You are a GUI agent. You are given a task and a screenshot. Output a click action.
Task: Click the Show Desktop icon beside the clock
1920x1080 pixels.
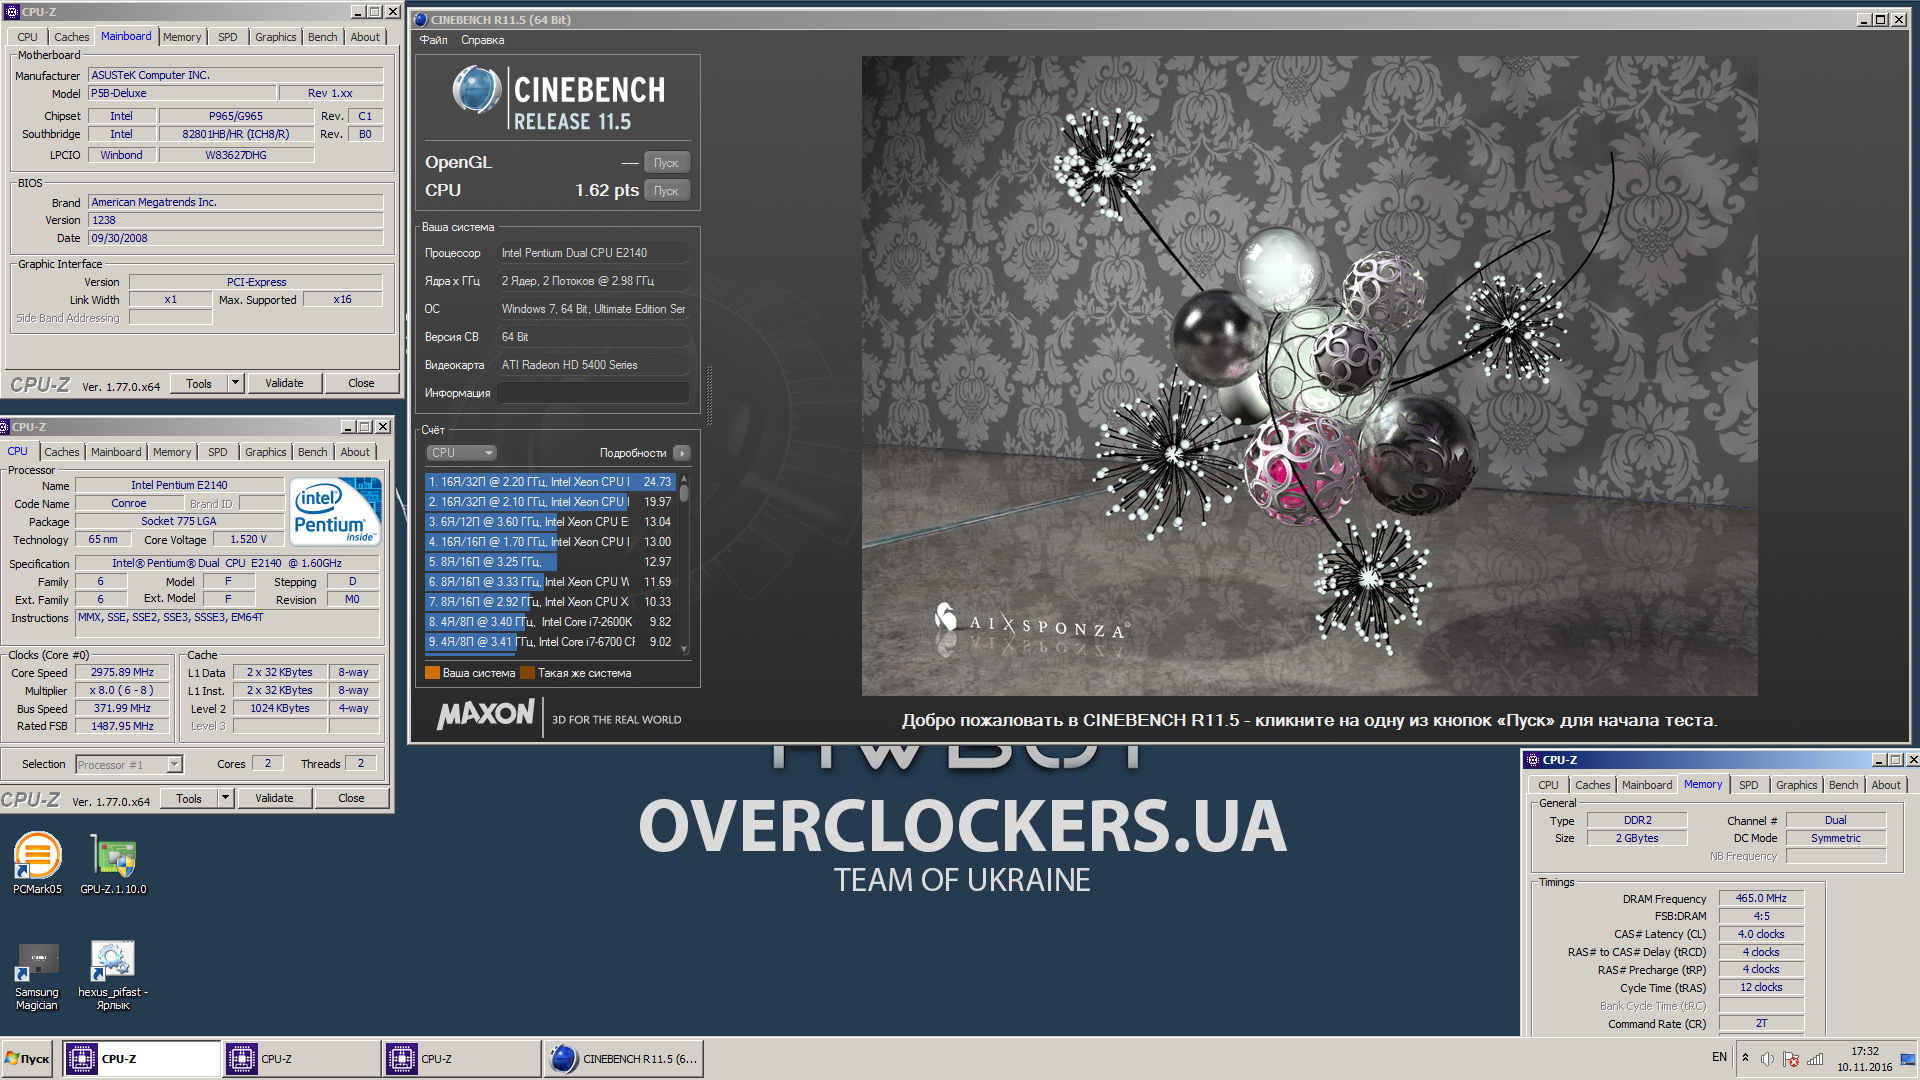[x=1908, y=1059]
